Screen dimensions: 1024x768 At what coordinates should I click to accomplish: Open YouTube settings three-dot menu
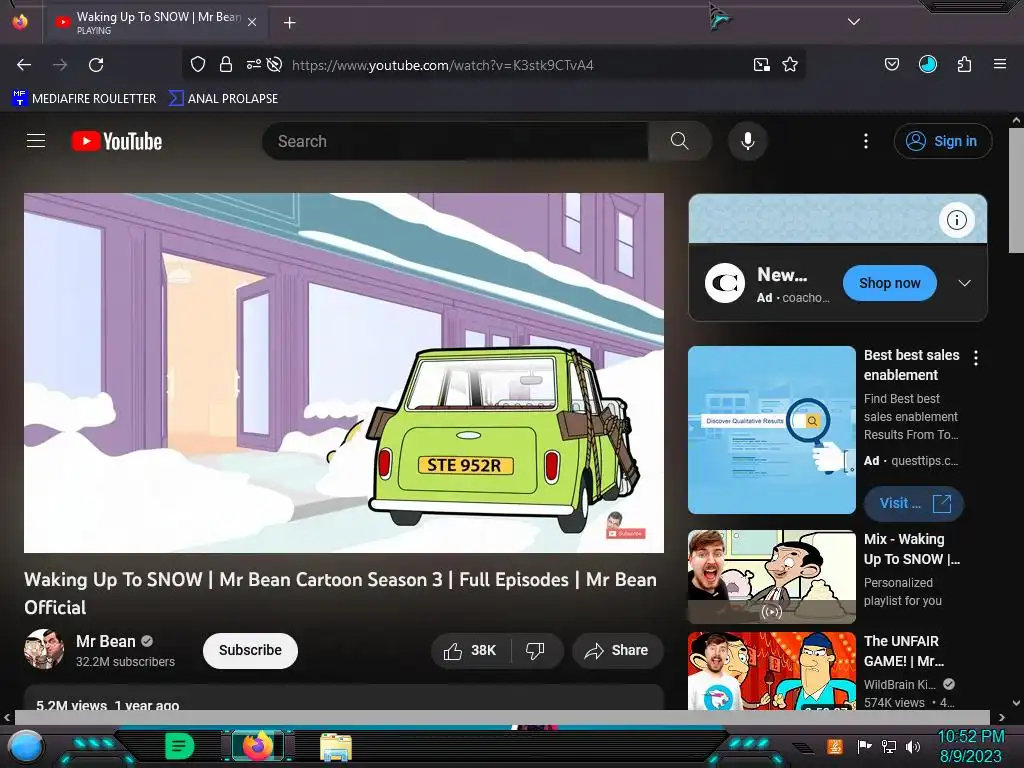pyautogui.click(x=866, y=141)
